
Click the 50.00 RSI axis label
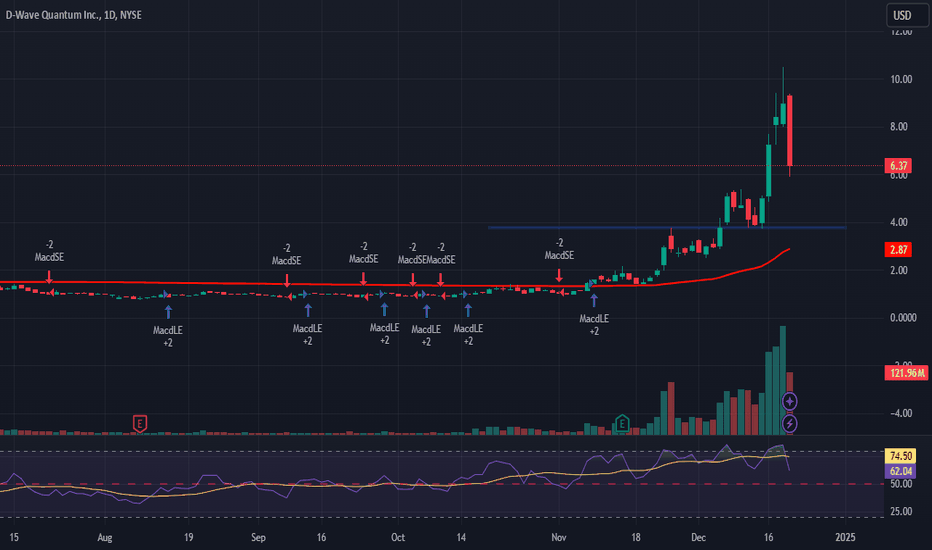pyautogui.click(x=901, y=484)
